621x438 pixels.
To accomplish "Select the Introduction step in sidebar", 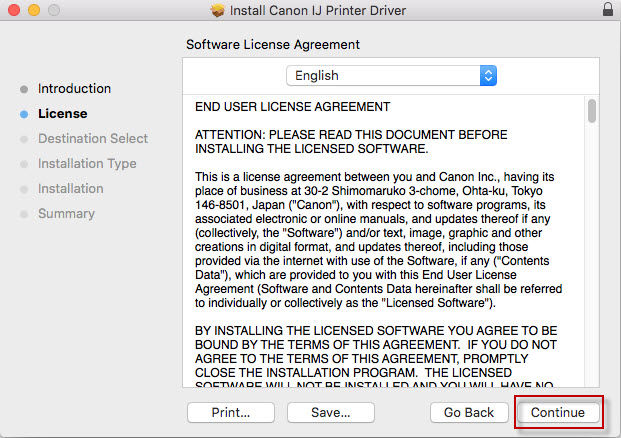I will click(74, 88).
